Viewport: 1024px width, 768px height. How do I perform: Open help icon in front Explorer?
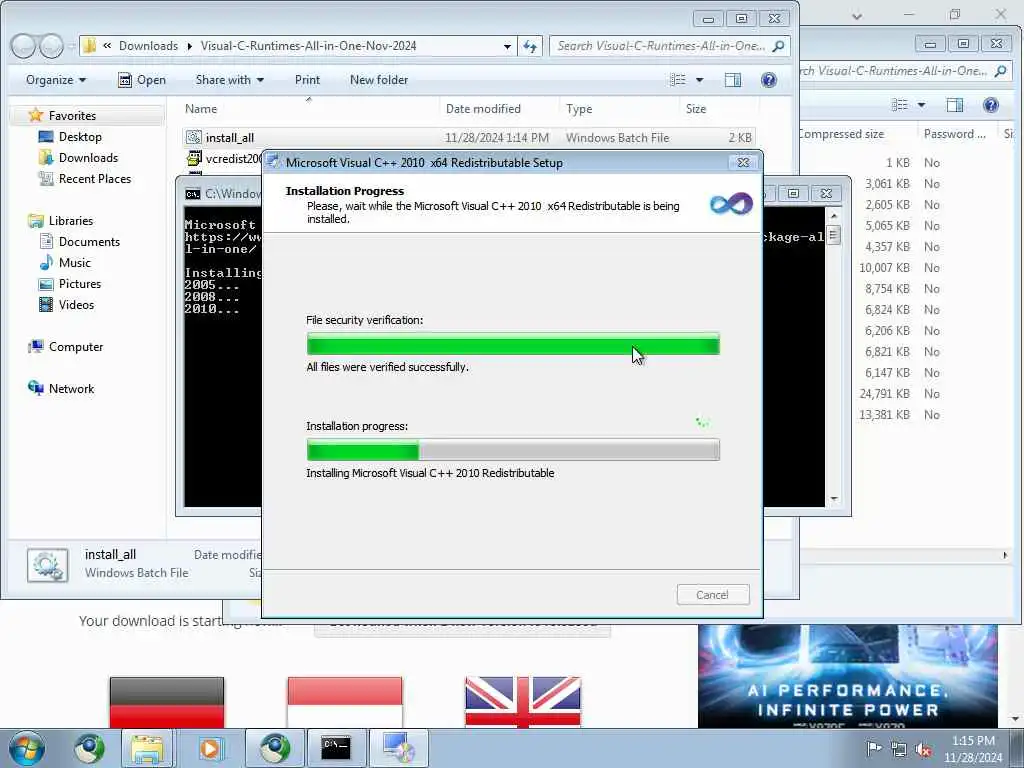[769, 80]
